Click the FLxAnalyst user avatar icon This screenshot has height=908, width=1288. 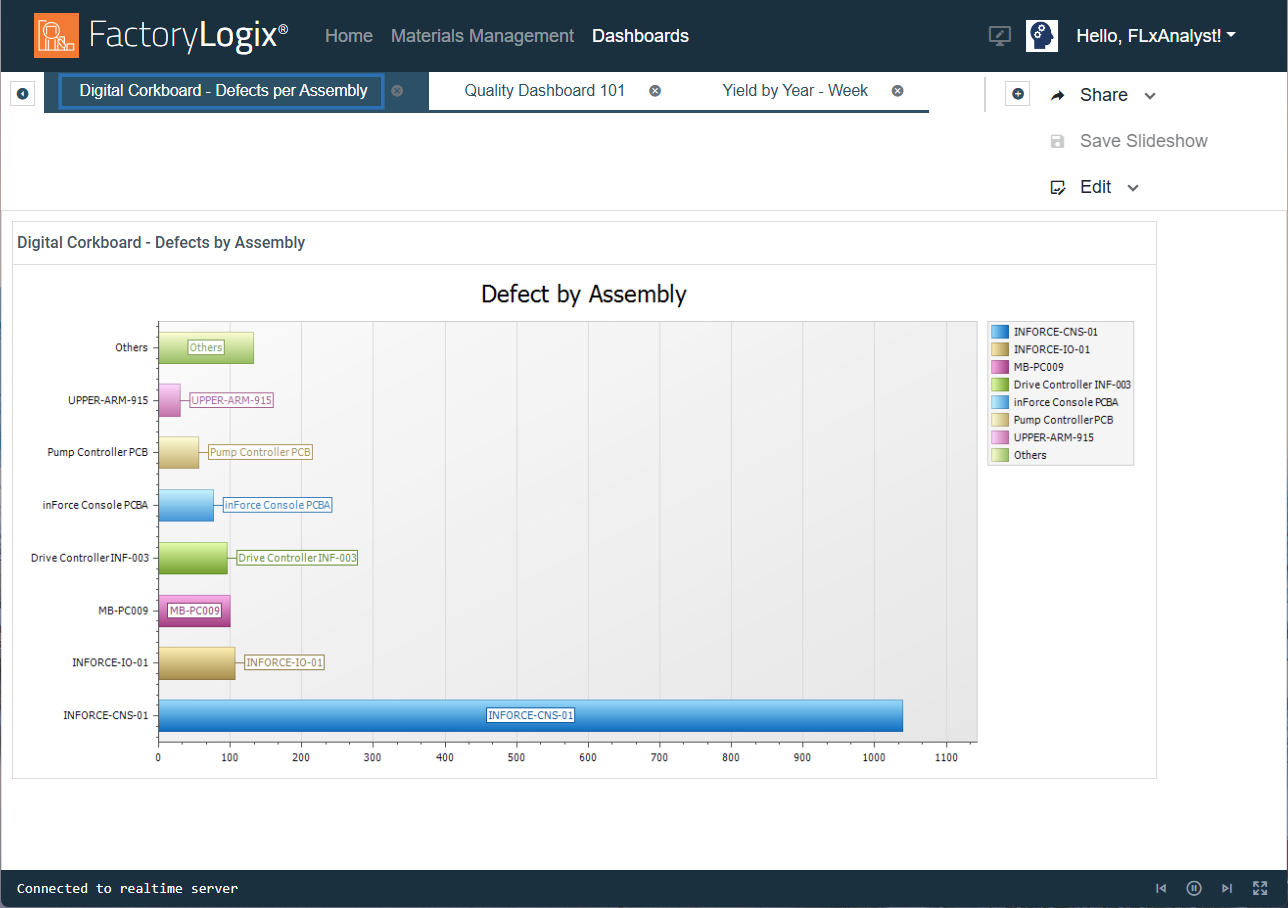click(x=1042, y=36)
